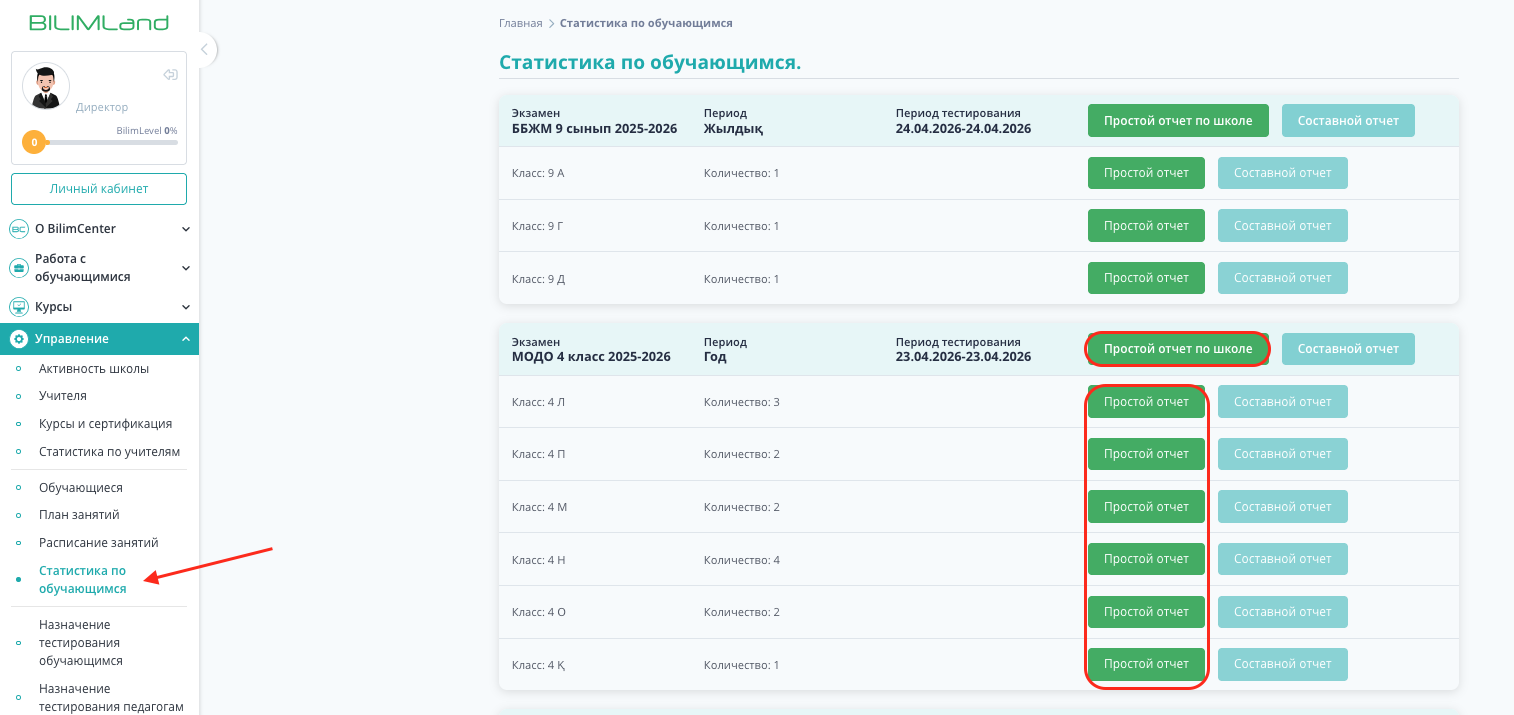The width and height of the screenshot is (1514, 715).
Task: Collapse the Управление section arrow
Action: (x=186, y=339)
